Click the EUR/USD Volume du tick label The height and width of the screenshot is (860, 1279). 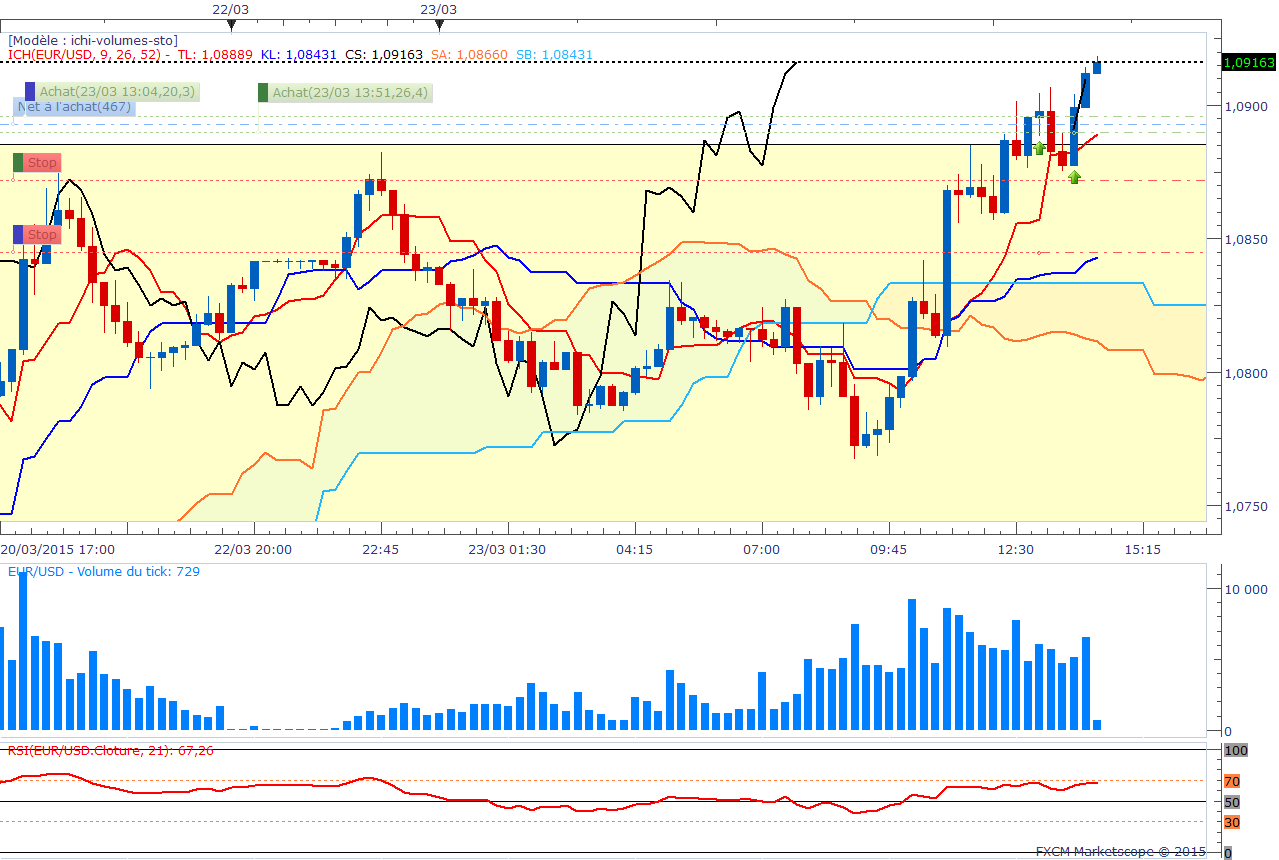coord(104,571)
